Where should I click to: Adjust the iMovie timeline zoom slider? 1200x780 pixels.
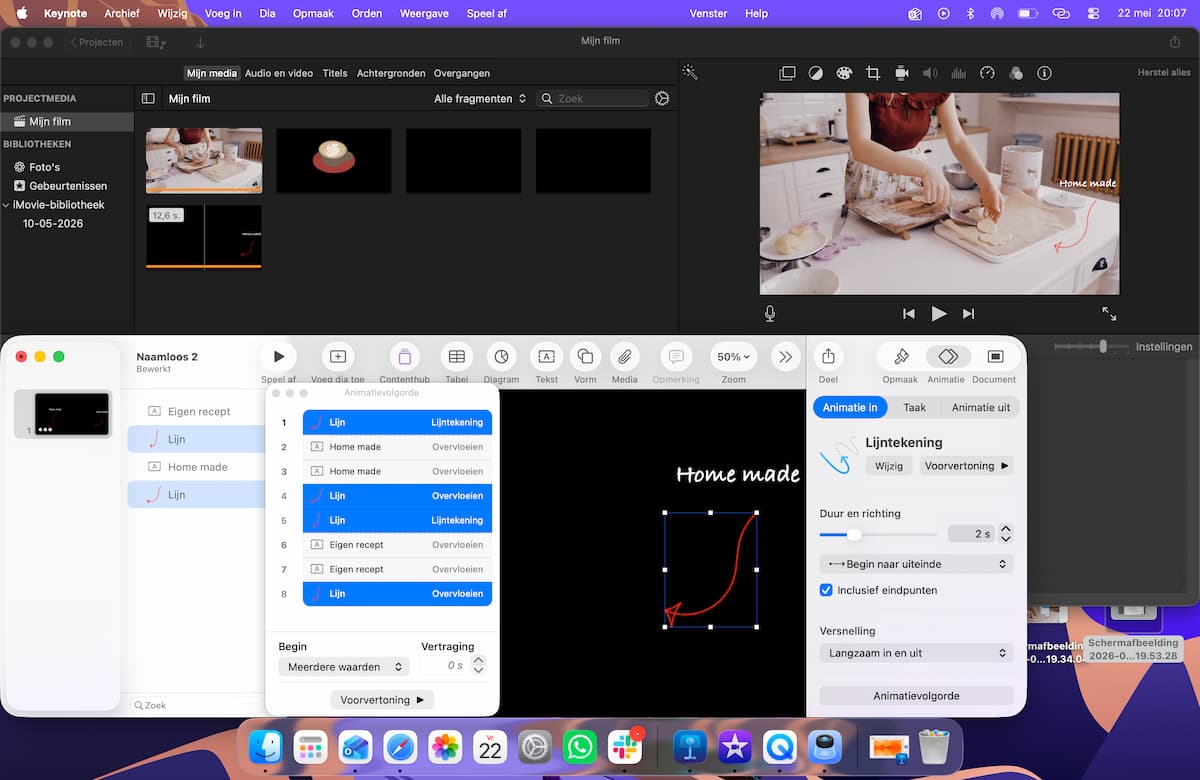point(1103,346)
